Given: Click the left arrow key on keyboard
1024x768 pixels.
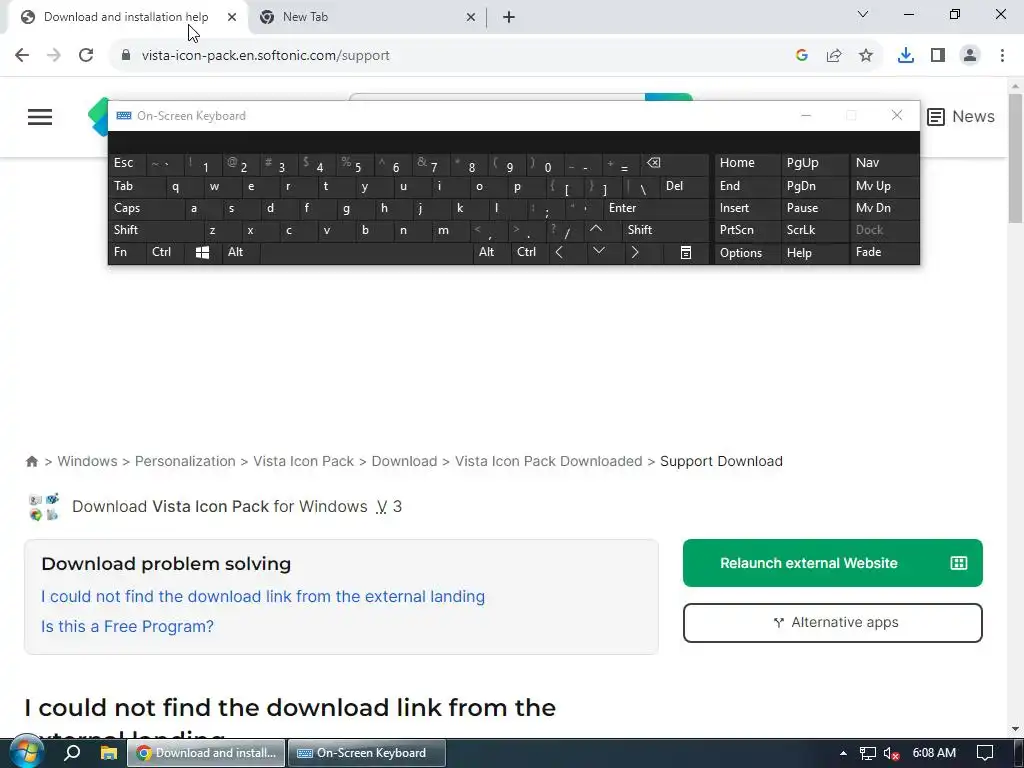Looking at the screenshot, I should pyautogui.click(x=559, y=253).
